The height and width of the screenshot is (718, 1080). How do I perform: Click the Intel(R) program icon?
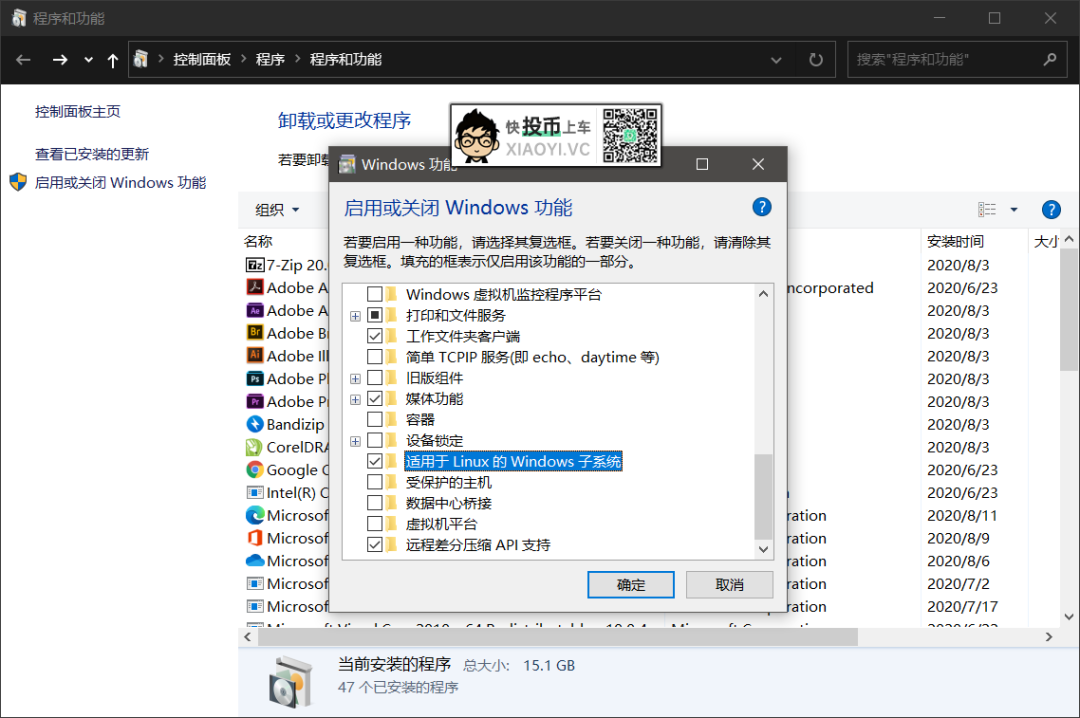[255, 492]
